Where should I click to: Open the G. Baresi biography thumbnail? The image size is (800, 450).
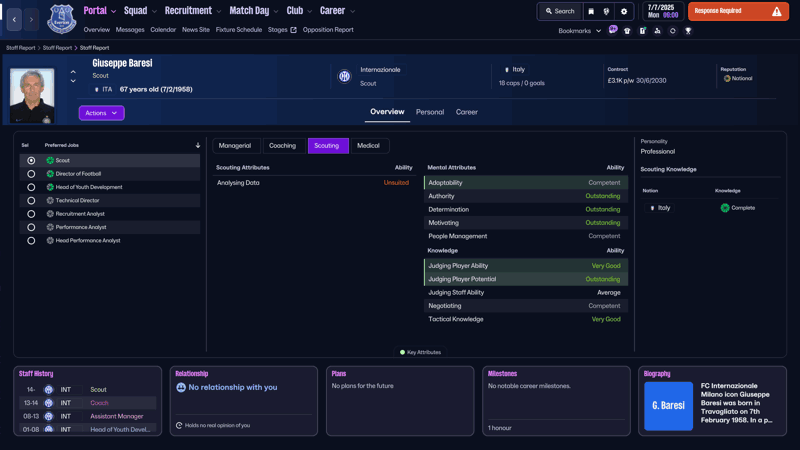click(668, 406)
